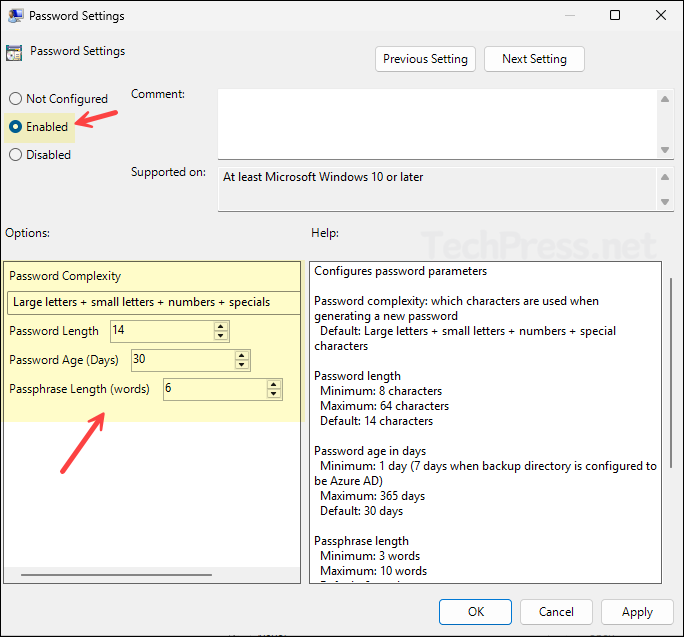Increase Password Length with up arrow
The height and width of the screenshot is (637, 684).
pyautogui.click(x=221, y=326)
